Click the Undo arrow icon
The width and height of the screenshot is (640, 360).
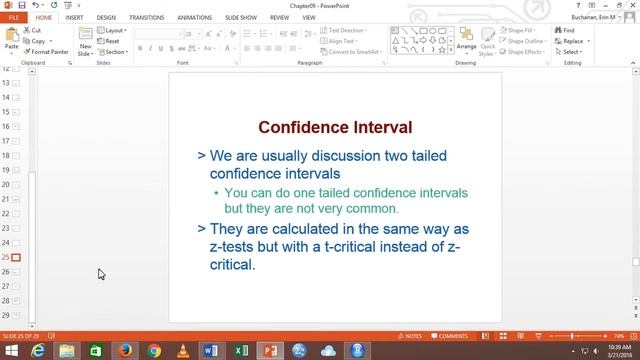(36, 5)
